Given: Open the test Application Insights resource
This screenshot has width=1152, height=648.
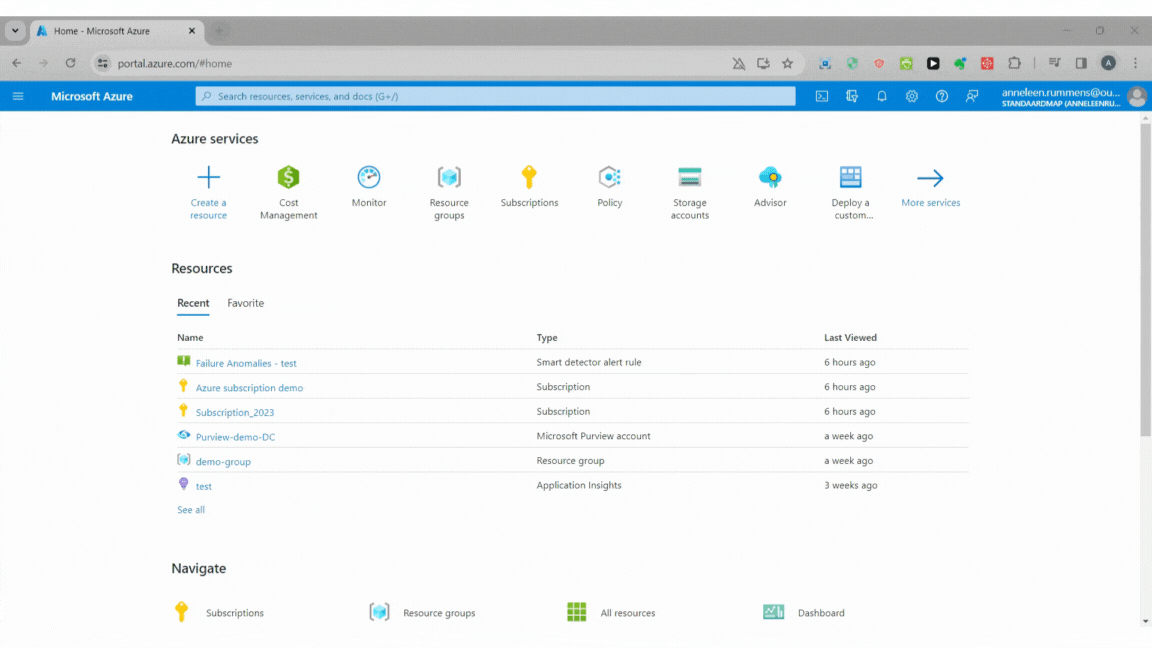Looking at the screenshot, I should pyautogui.click(x=204, y=486).
